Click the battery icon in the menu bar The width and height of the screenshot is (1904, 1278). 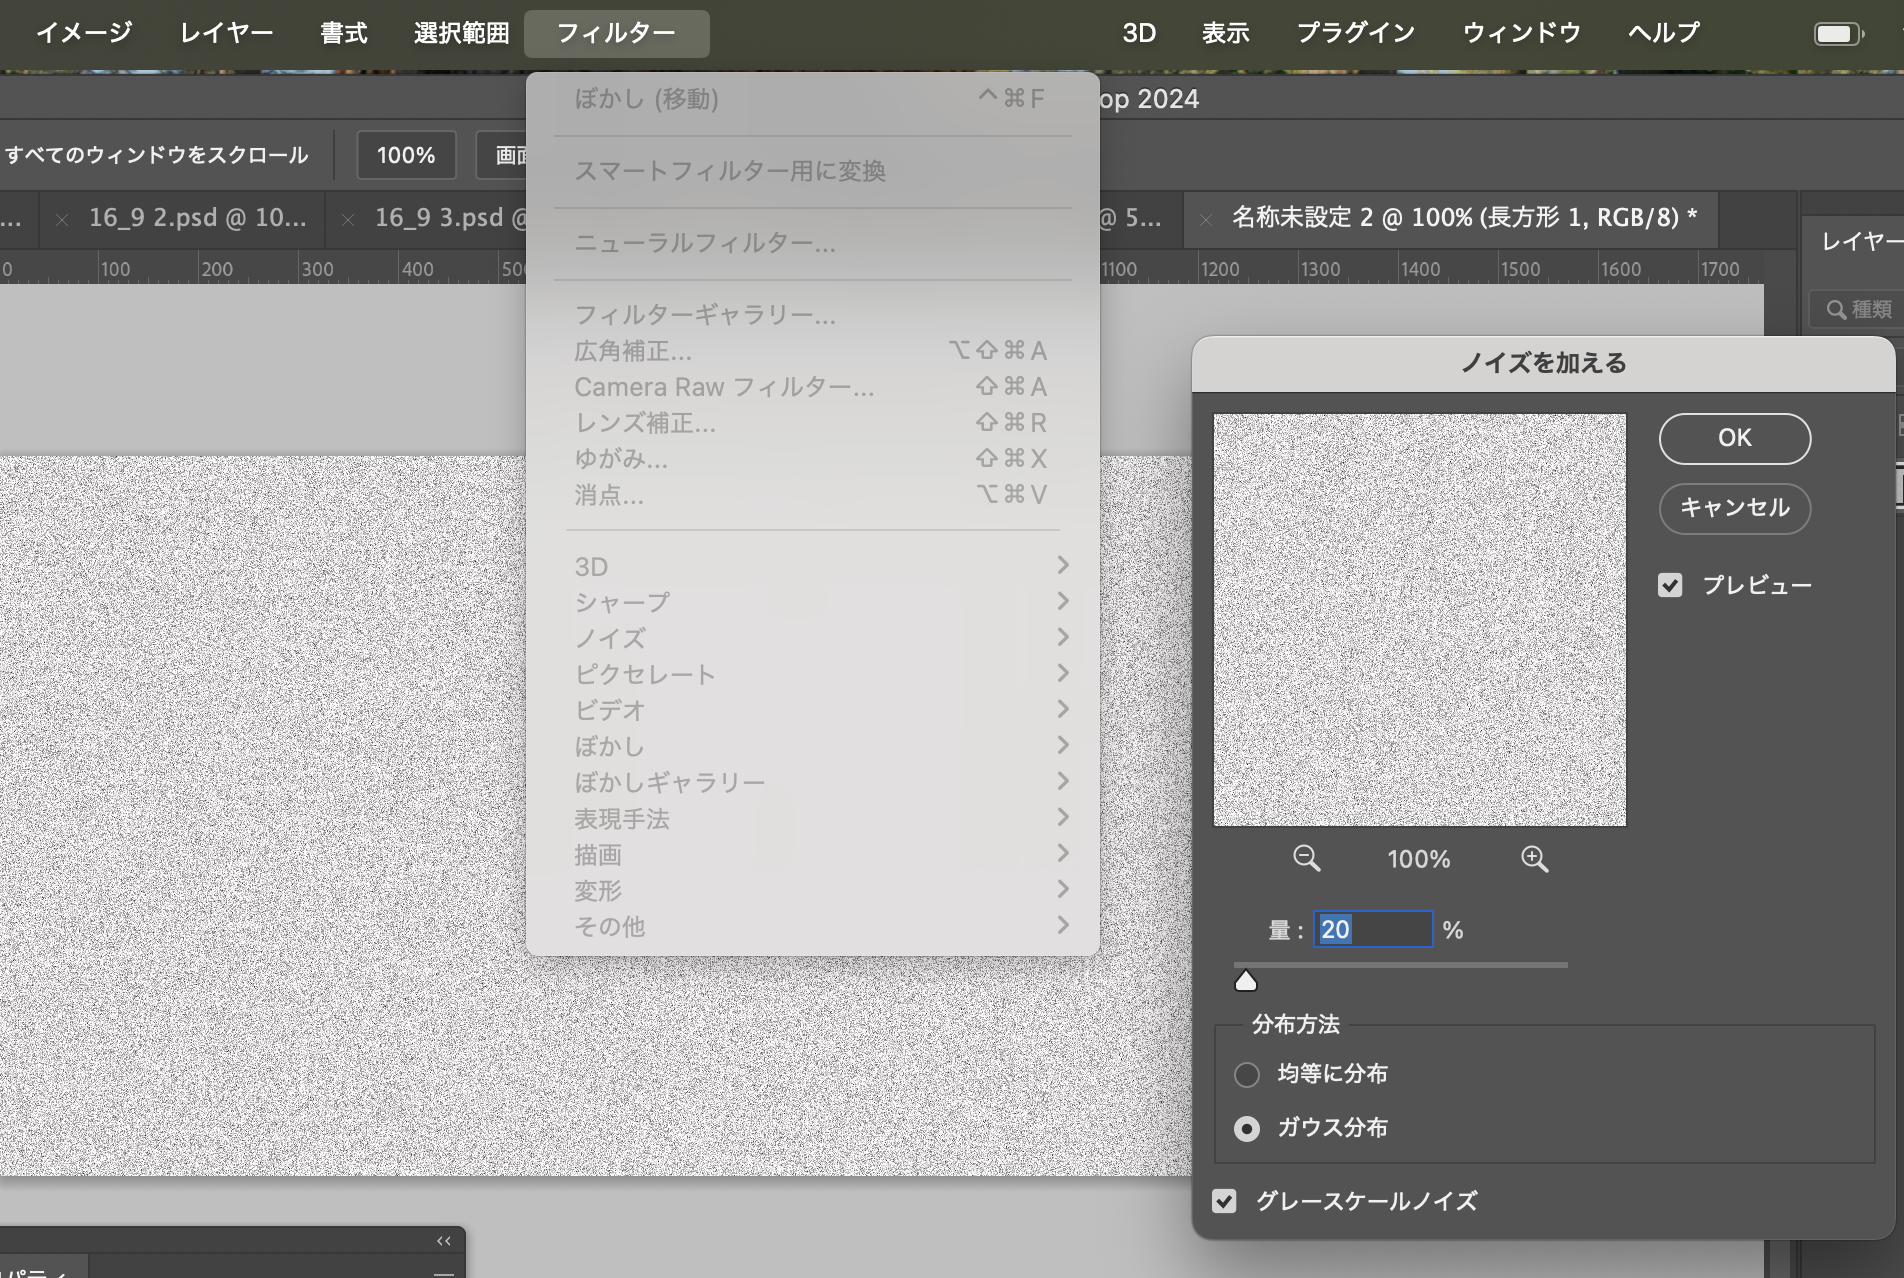click(1837, 34)
